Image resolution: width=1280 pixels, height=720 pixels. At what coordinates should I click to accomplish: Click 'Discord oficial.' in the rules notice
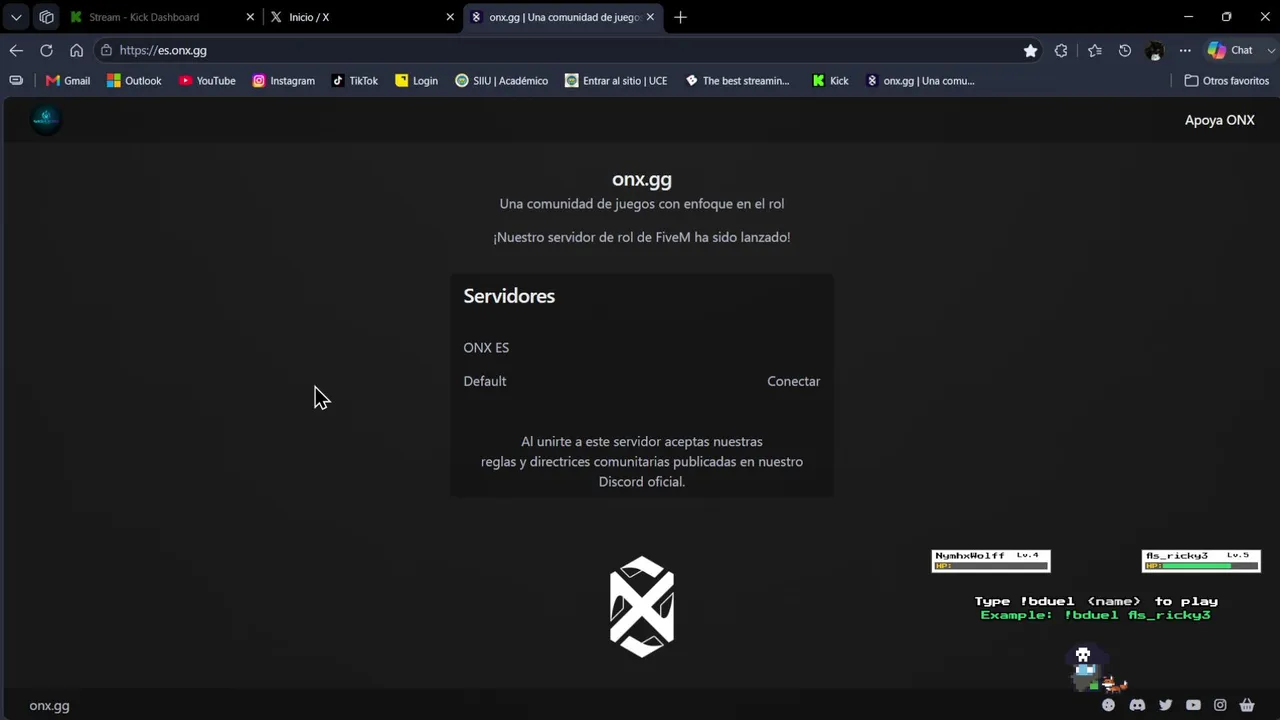[642, 482]
